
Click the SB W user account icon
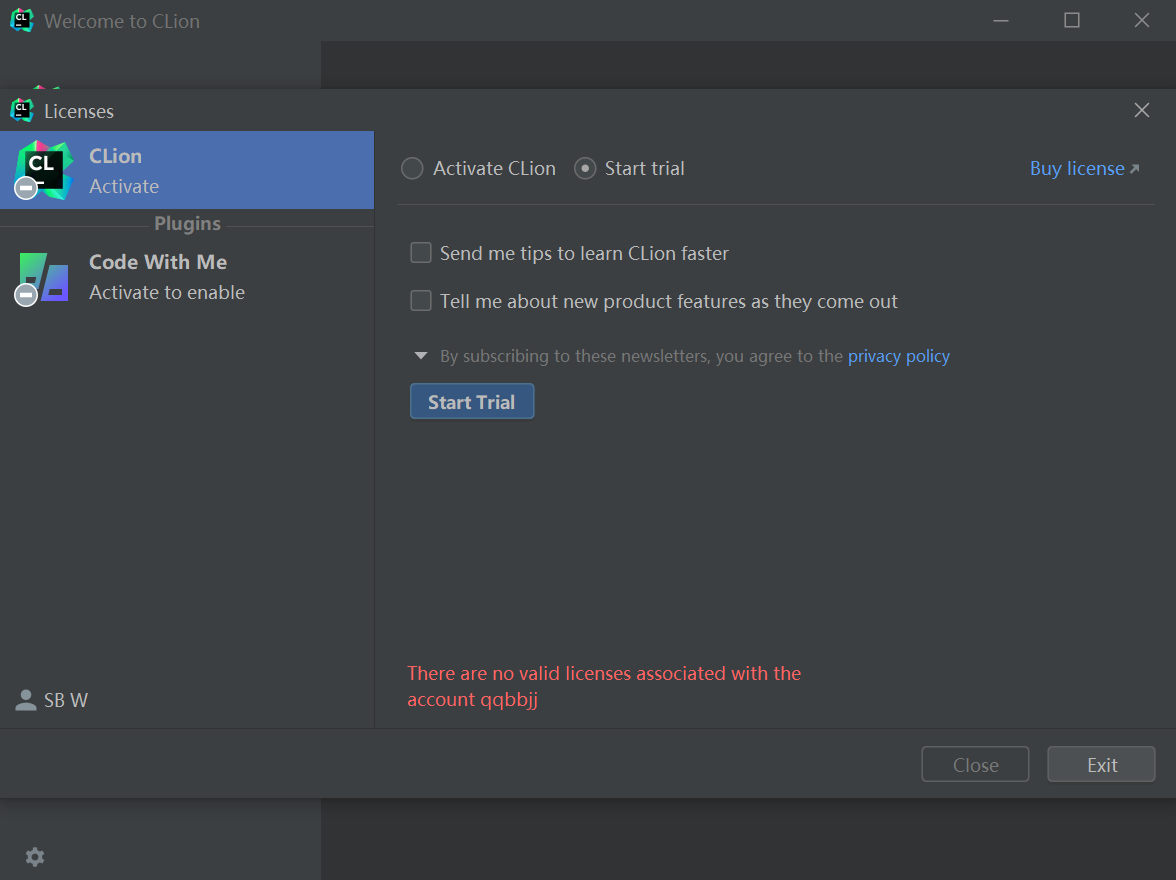coord(26,700)
